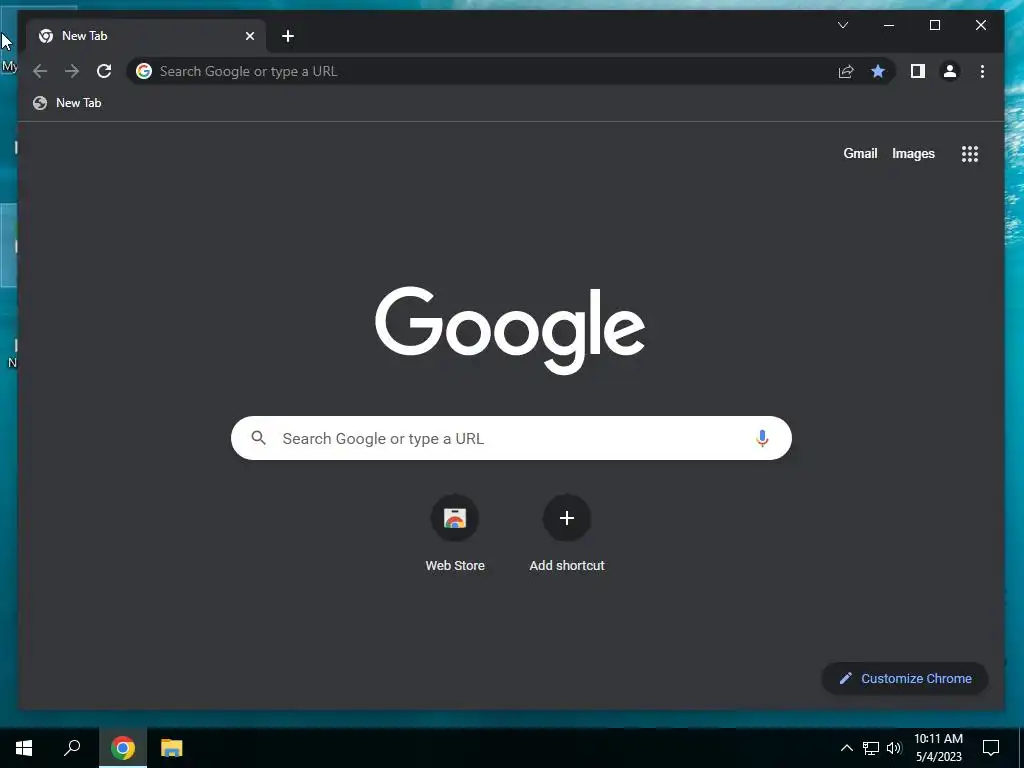Click the browser forward arrow
The width and height of the screenshot is (1024, 768).
[x=72, y=71]
